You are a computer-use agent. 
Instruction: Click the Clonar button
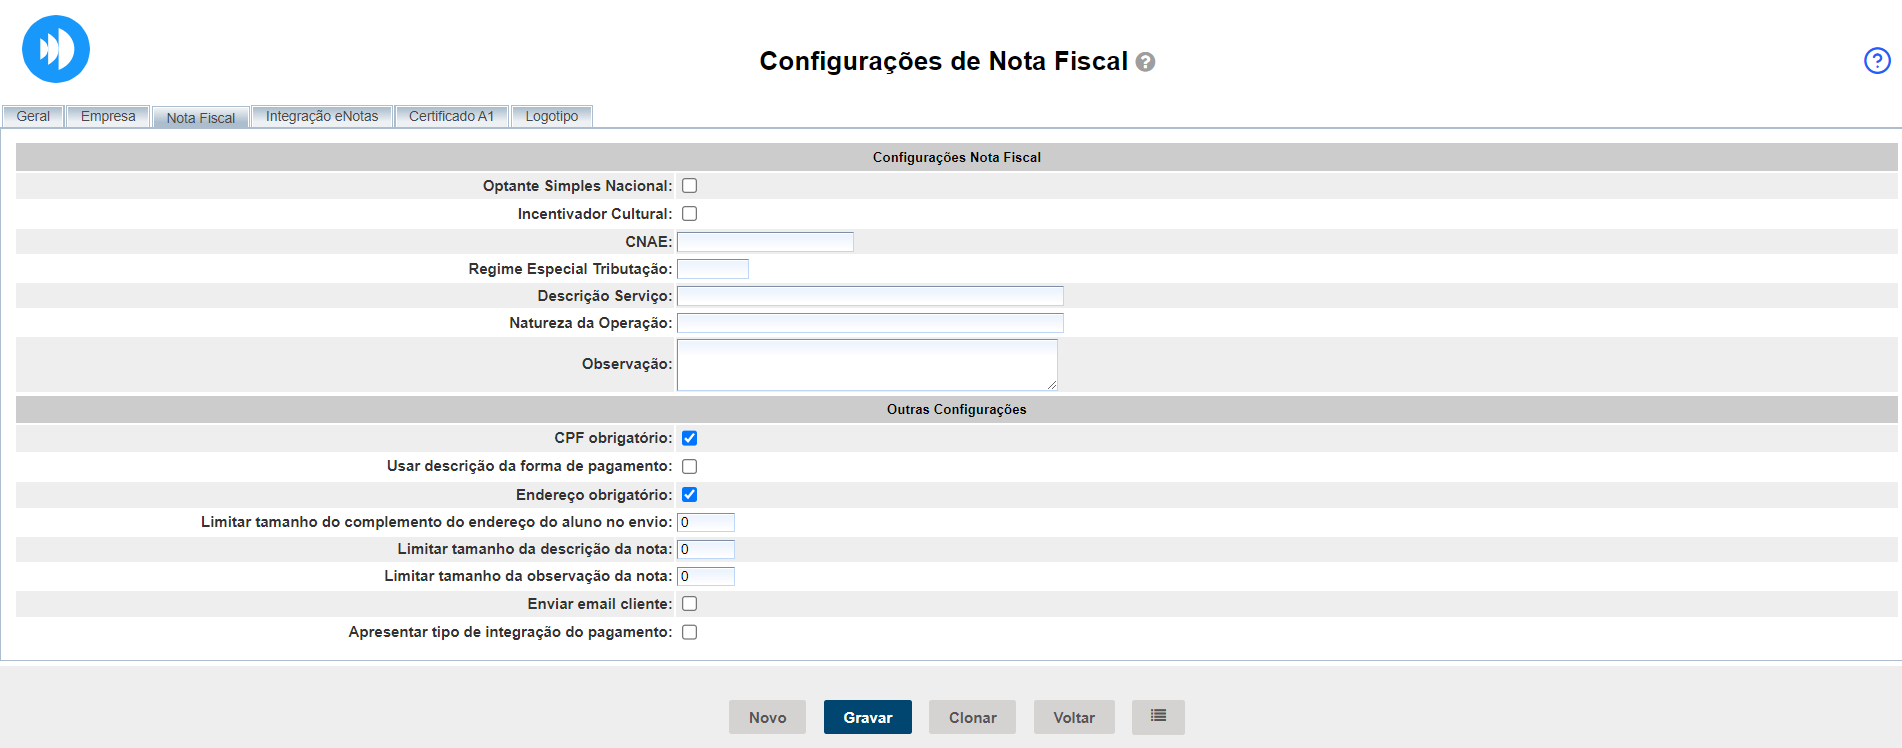pos(972,717)
